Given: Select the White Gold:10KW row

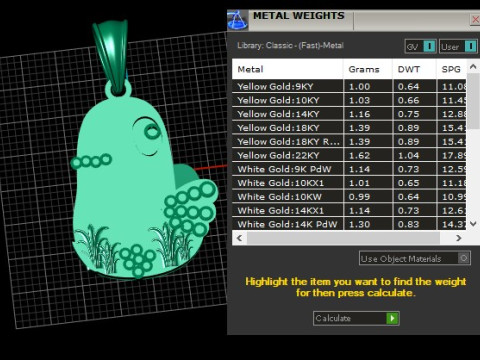Looking at the screenshot, I should point(349,197).
